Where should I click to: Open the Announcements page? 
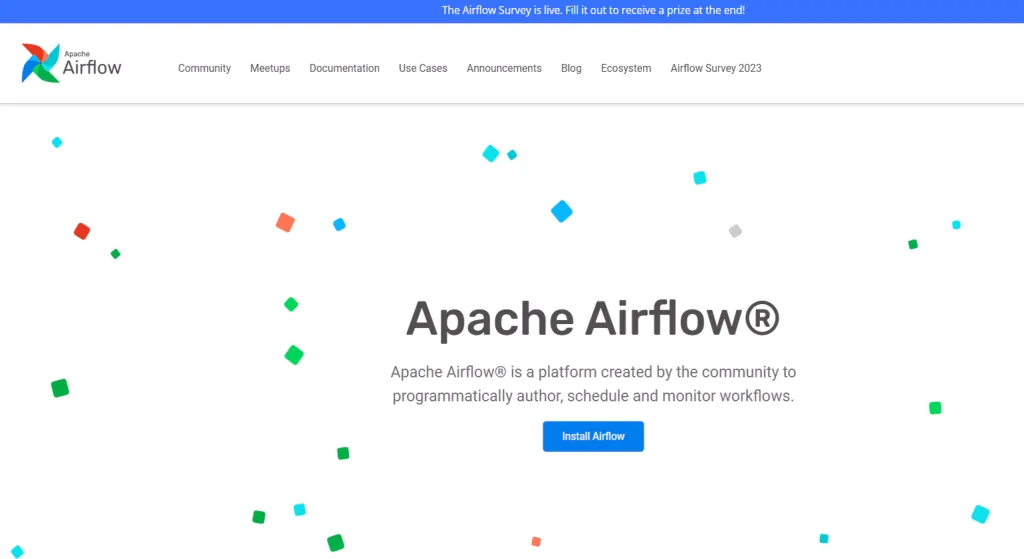(x=504, y=69)
